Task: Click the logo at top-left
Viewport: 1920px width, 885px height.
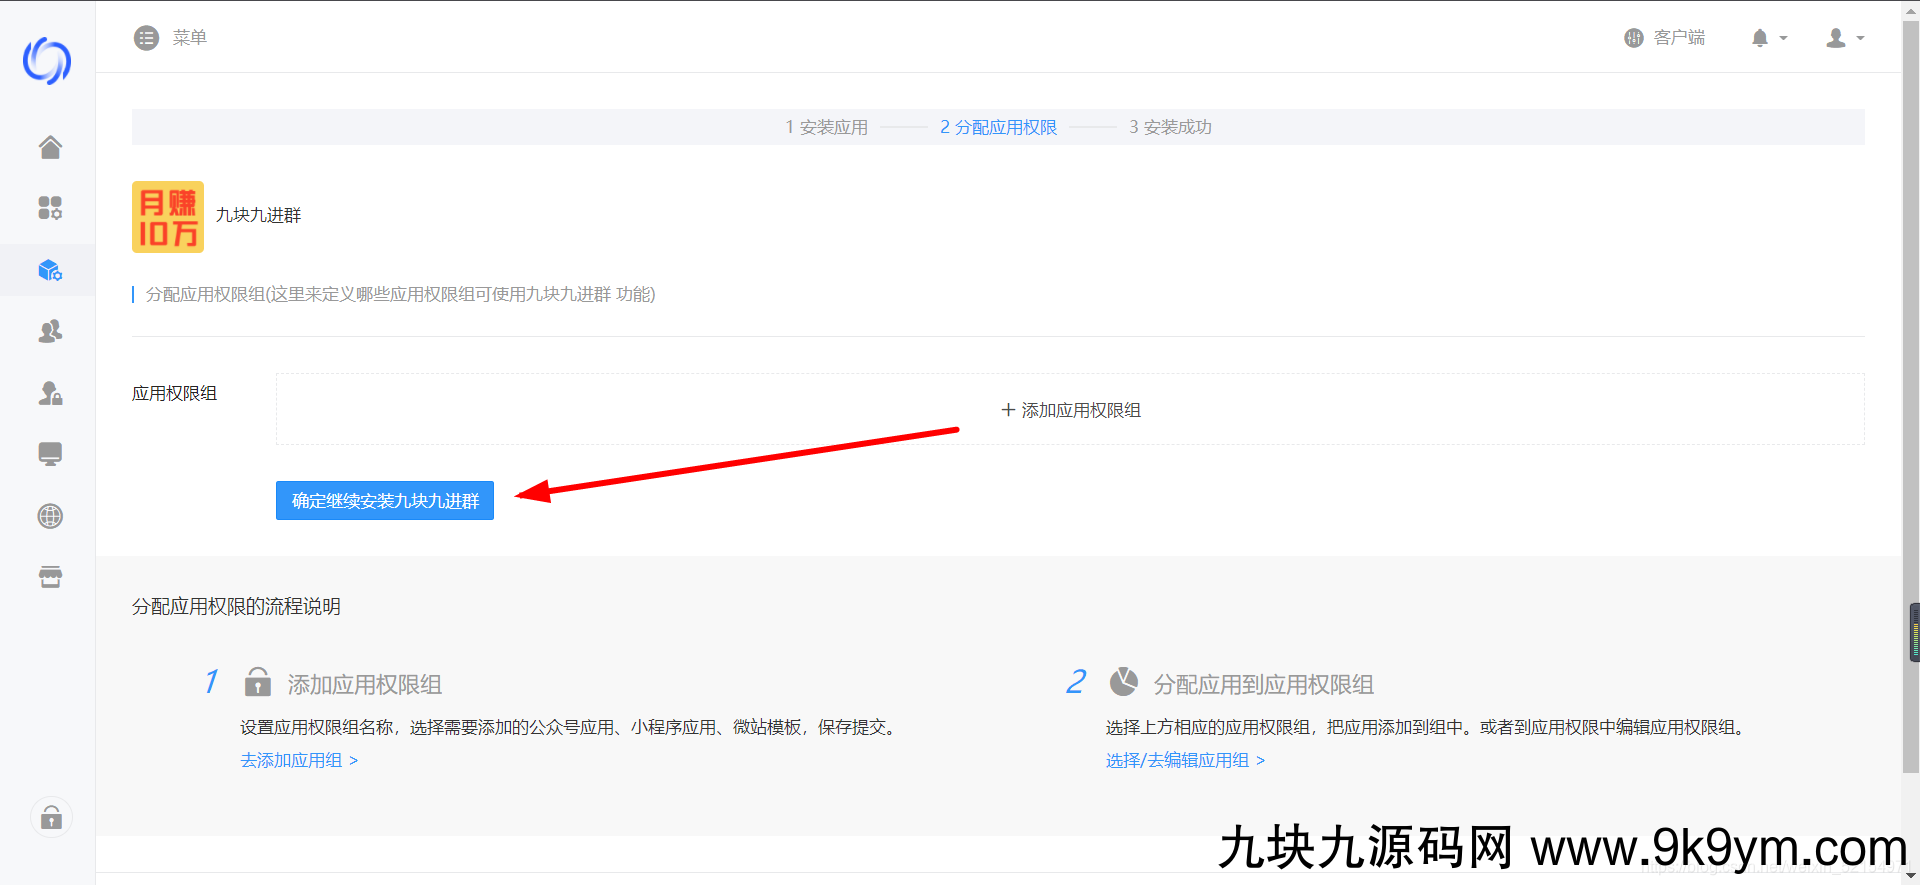Action: point(47,61)
